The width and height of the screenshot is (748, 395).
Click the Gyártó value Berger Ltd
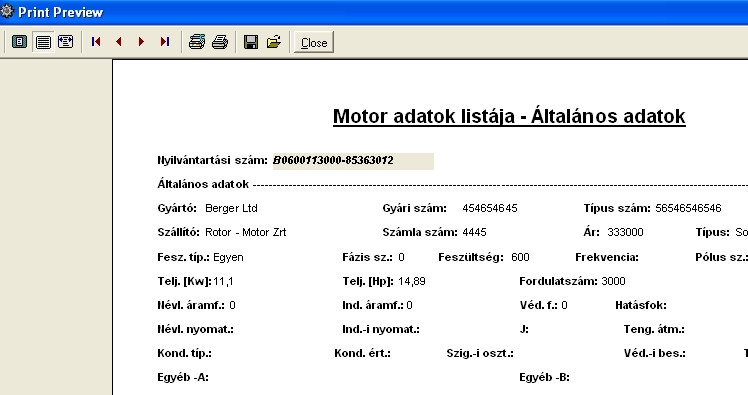click(x=231, y=208)
